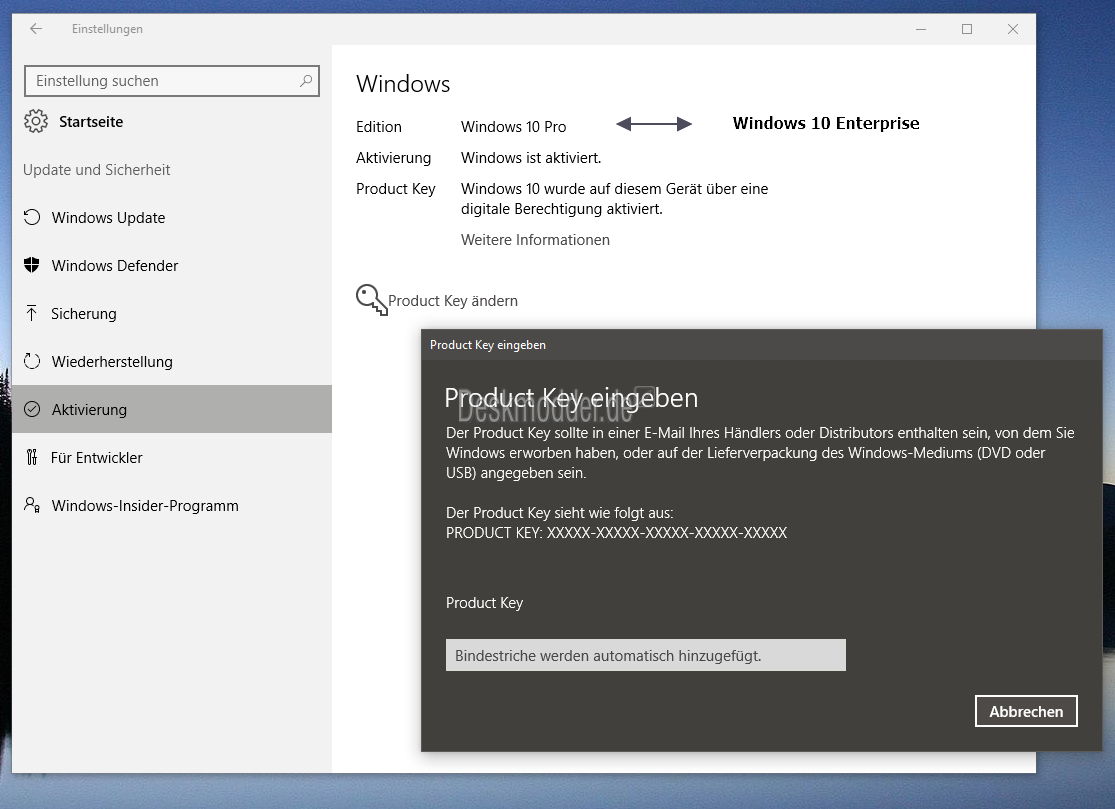The width and height of the screenshot is (1115, 809).
Task: Click the Product Key eingeben dialog title bar
Action: click(x=762, y=345)
